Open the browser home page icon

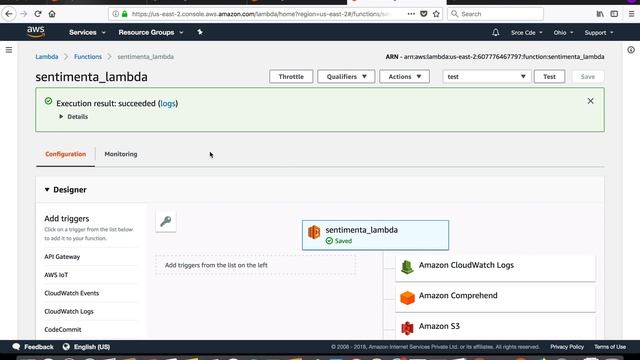pos(52,14)
